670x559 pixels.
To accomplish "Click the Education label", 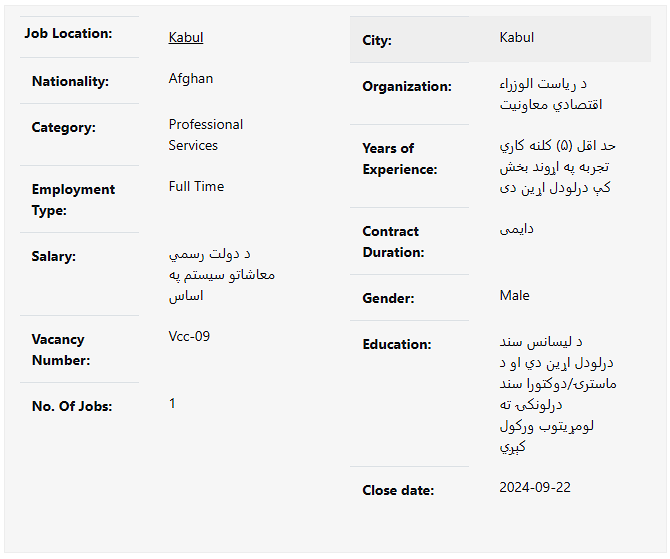I will pos(397,345).
